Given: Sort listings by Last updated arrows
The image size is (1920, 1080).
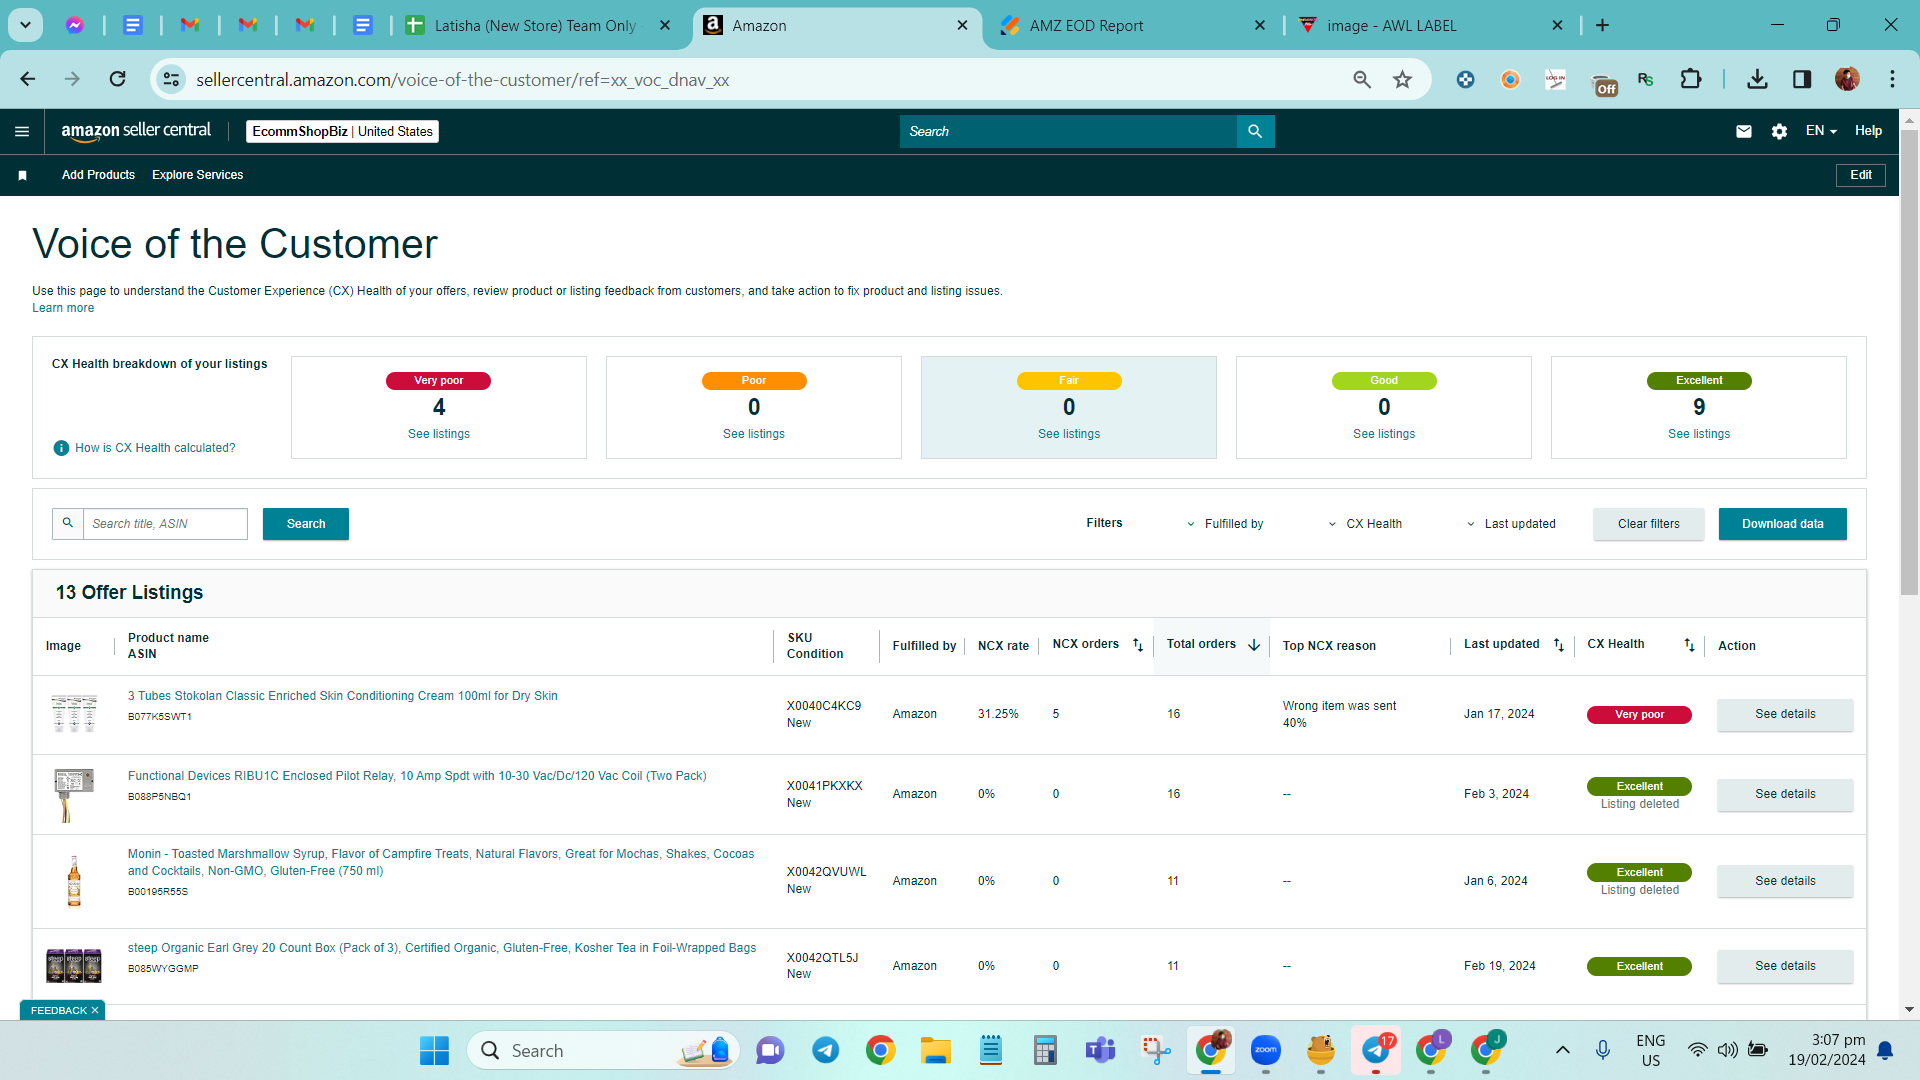Looking at the screenshot, I should click(1559, 645).
